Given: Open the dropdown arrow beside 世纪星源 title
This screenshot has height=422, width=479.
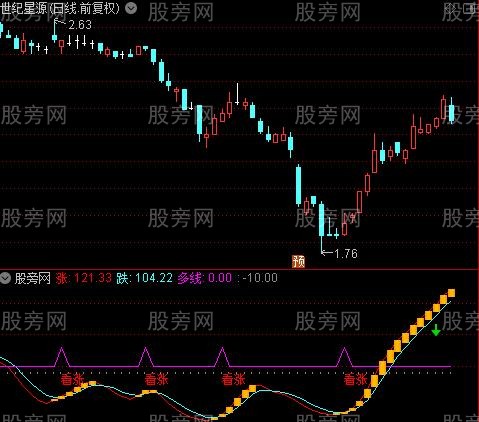Looking at the screenshot, I should click(x=131, y=8).
